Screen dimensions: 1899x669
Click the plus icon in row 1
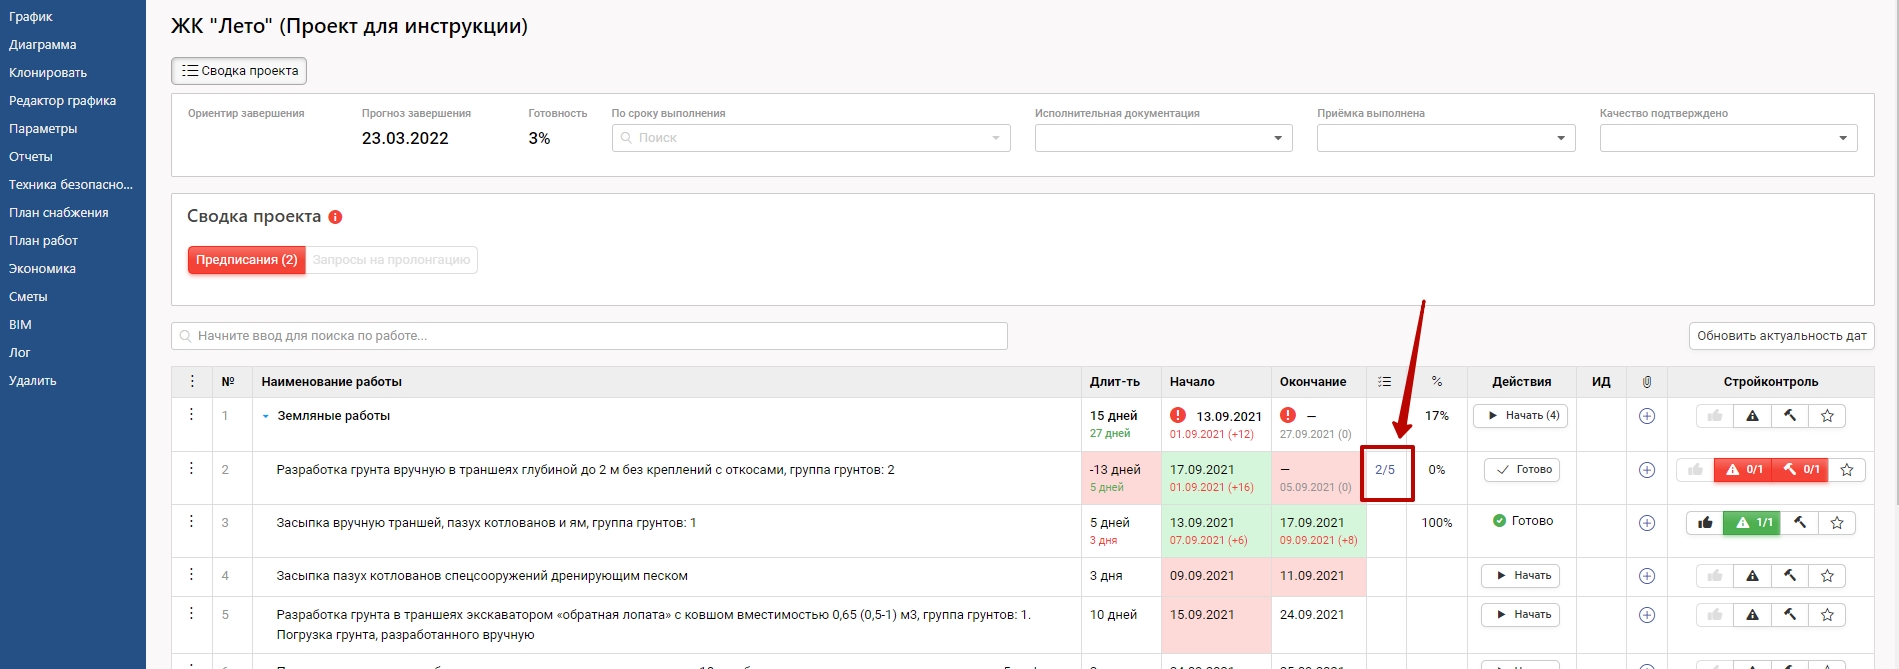[1646, 416]
